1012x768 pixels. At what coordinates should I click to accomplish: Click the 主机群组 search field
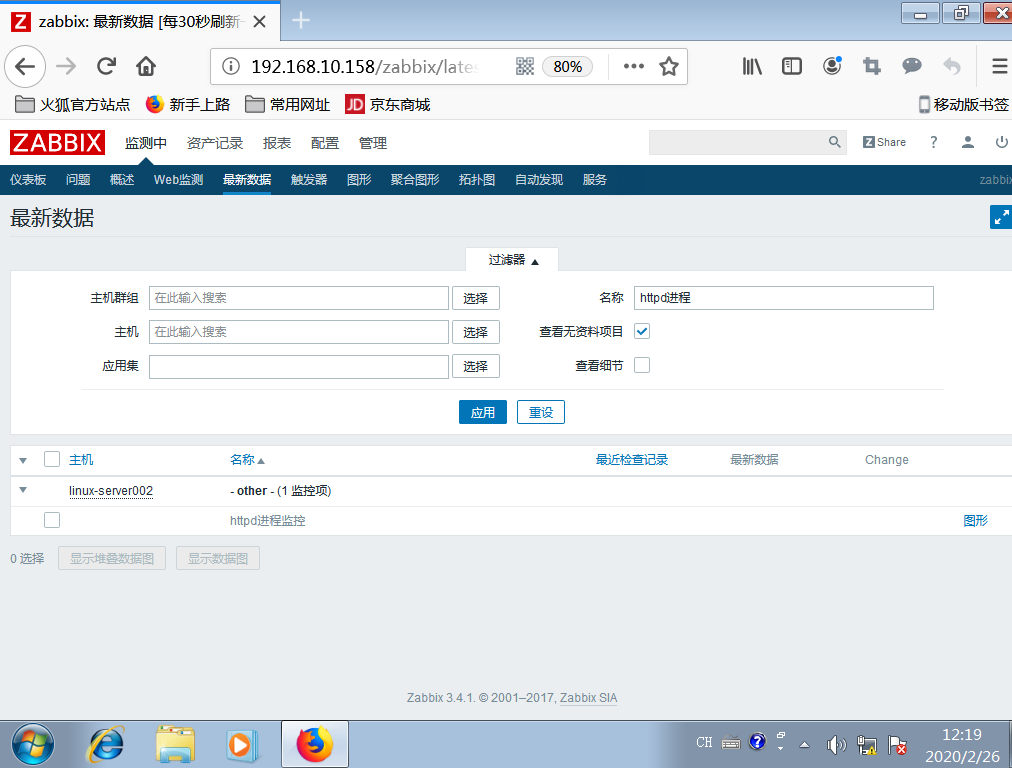click(299, 298)
